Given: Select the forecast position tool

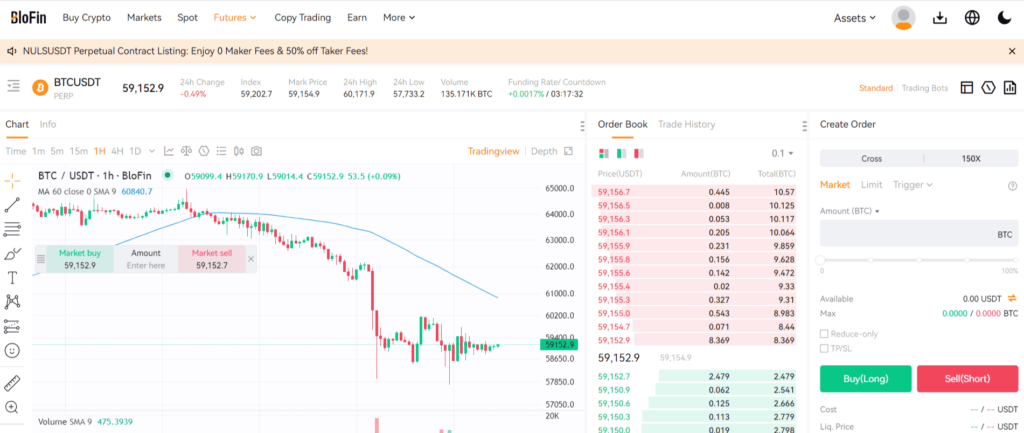Looking at the screenshot, I should pyautogui.click(x=12, y=326).
